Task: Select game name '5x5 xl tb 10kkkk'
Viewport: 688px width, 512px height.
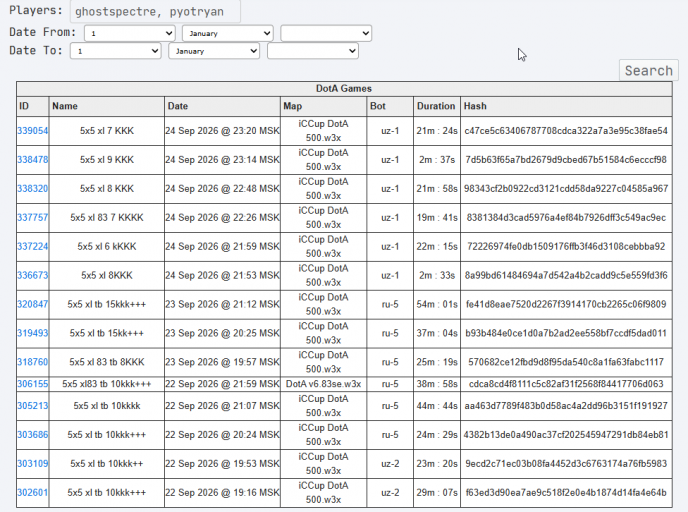Action: [x=107, y=406]
